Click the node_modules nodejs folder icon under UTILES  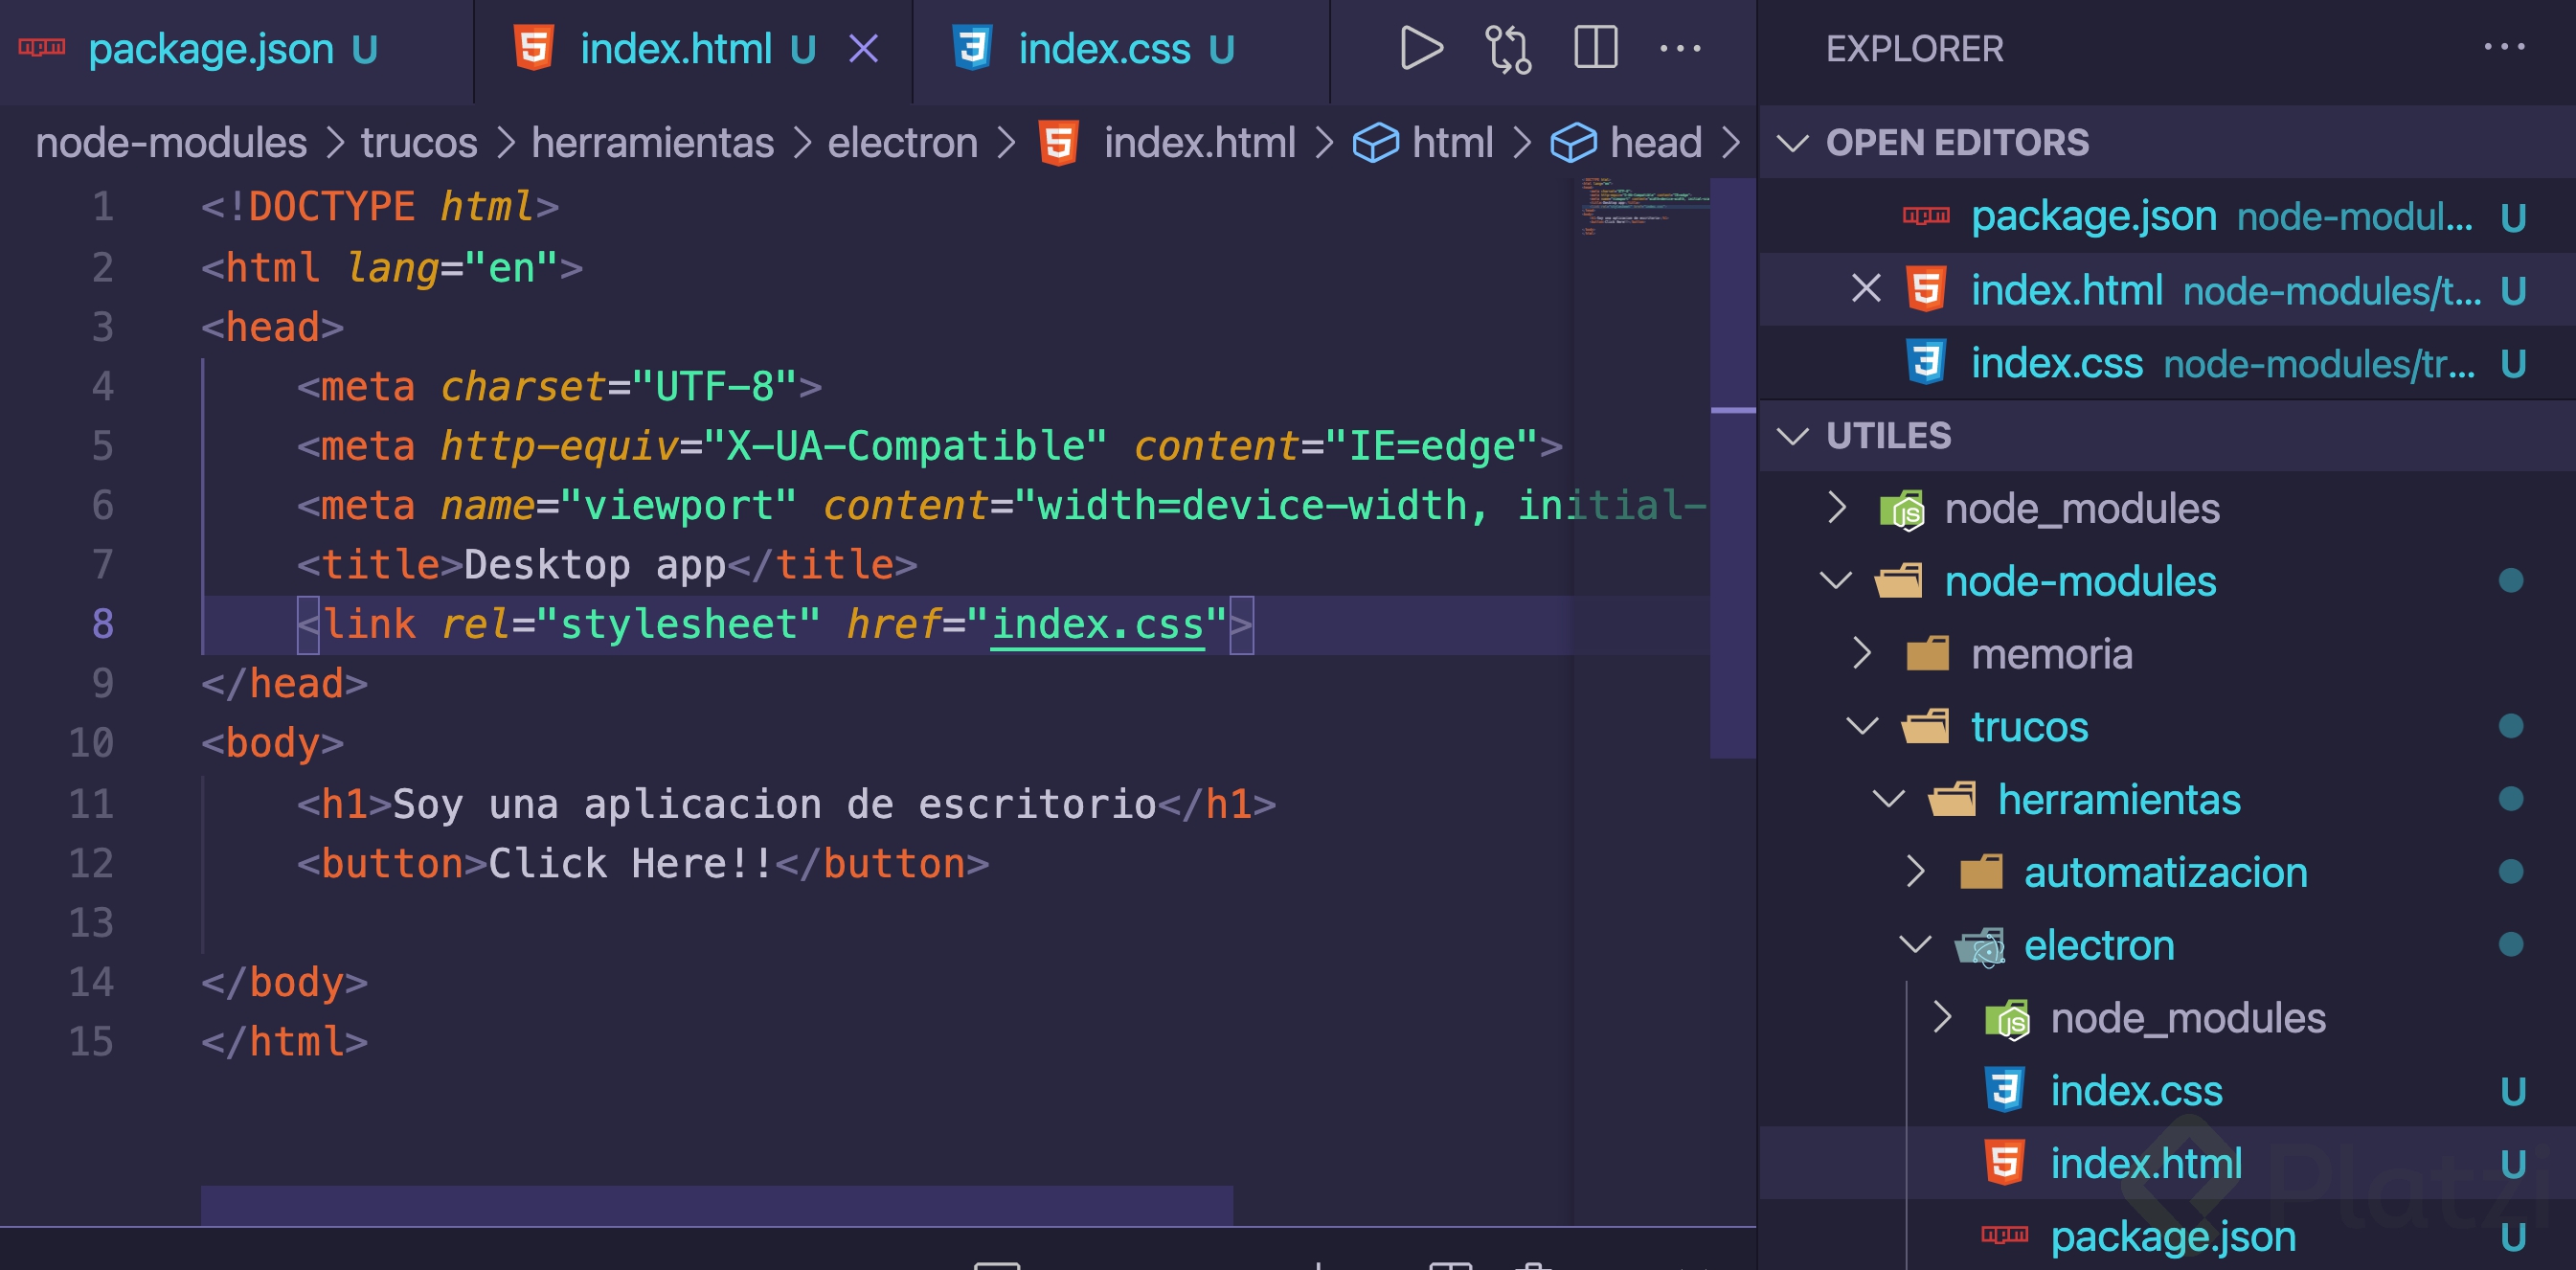1902,510
